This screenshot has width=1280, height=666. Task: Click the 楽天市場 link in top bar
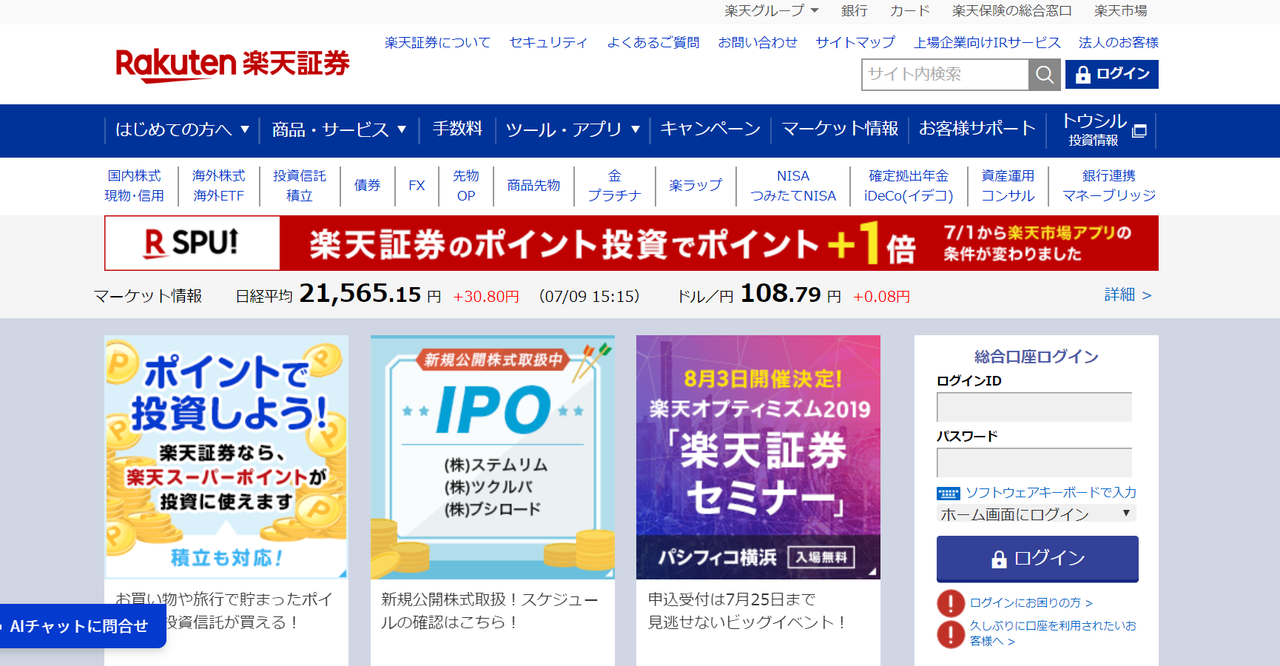pos(1121,11)
